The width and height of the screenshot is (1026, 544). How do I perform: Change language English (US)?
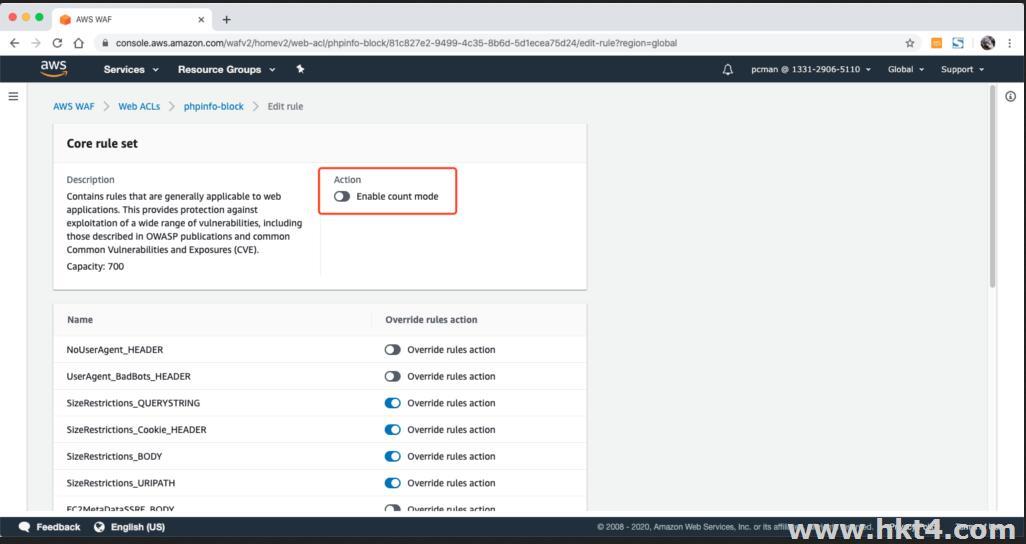click(137, 527)
